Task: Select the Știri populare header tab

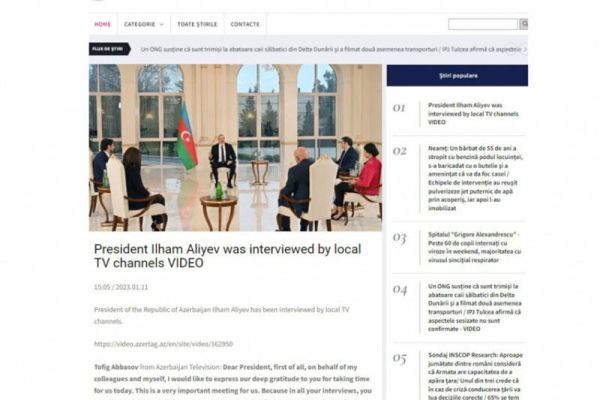Action: point(457,75)
